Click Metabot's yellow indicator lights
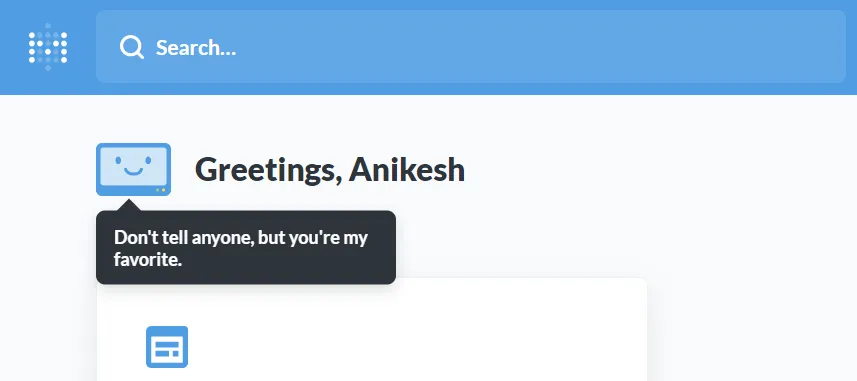 coord(160,190)
